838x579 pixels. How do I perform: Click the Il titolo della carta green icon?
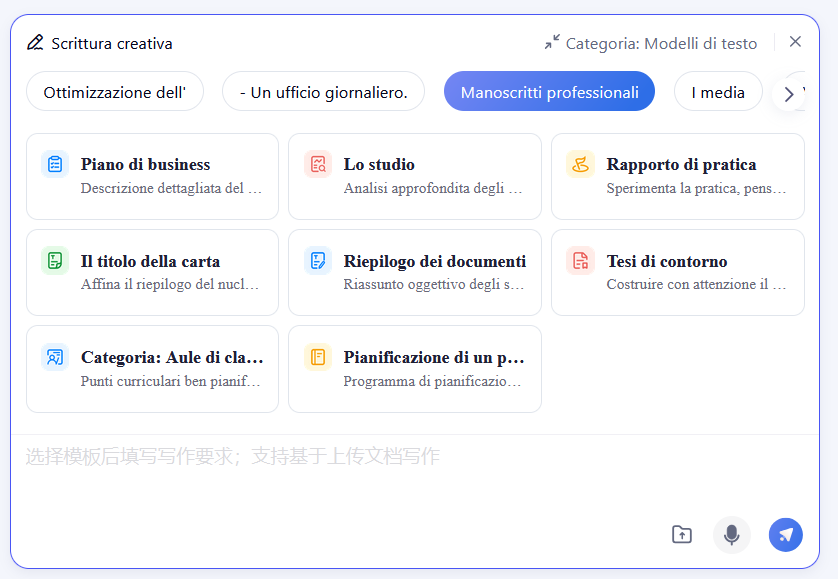[x=55, y=261]
